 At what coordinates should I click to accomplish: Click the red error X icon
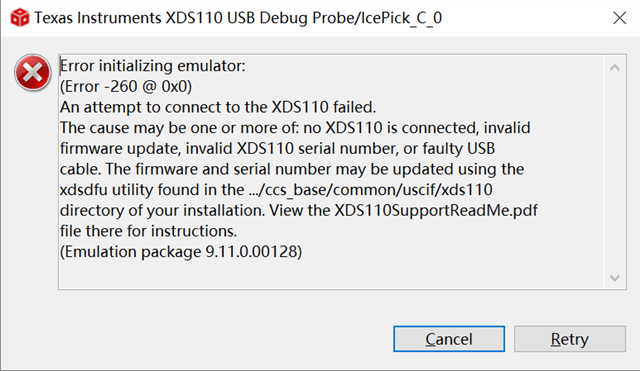click(x=33, y=73)
